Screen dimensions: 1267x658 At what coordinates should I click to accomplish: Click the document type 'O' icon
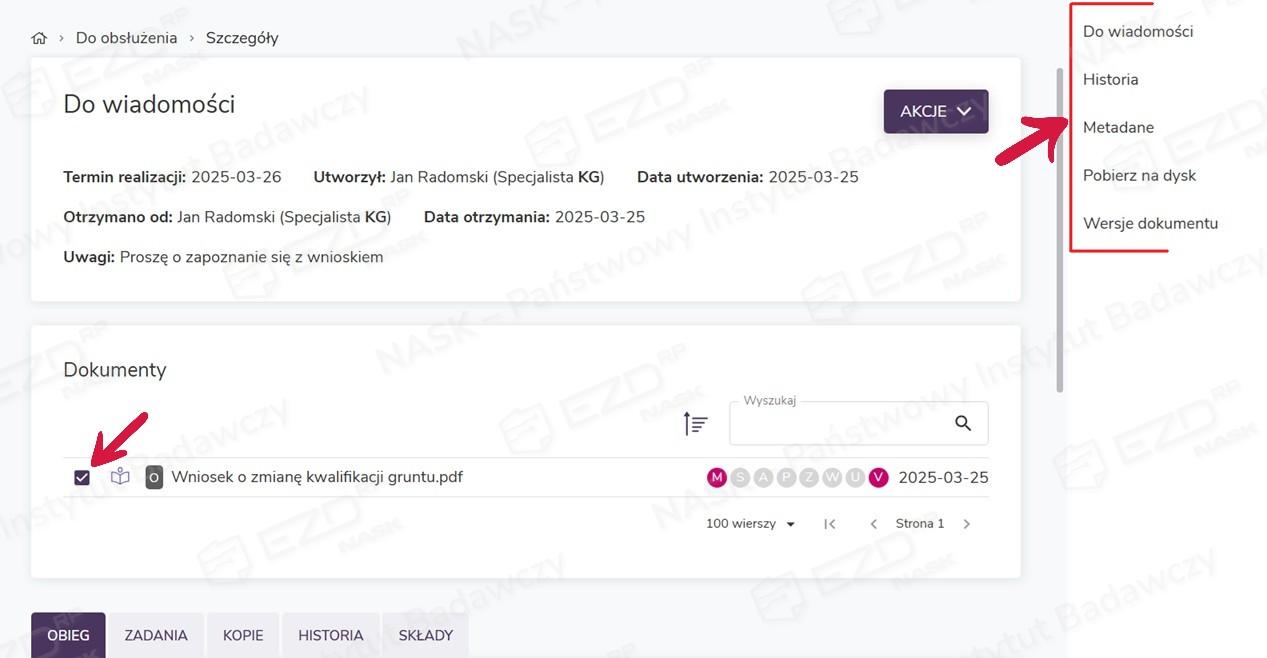pos(154,477)
